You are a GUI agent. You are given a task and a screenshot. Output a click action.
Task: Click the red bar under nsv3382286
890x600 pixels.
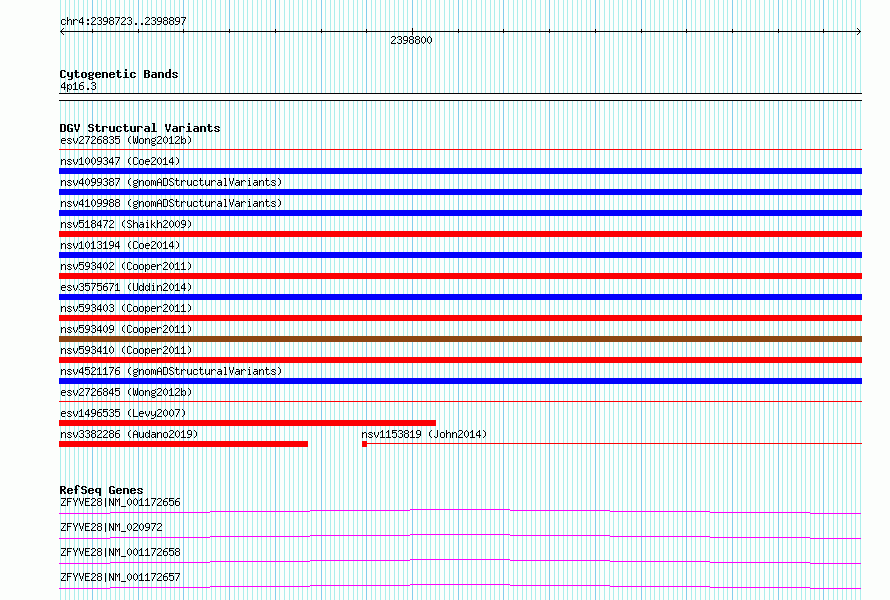pos(183,444)
